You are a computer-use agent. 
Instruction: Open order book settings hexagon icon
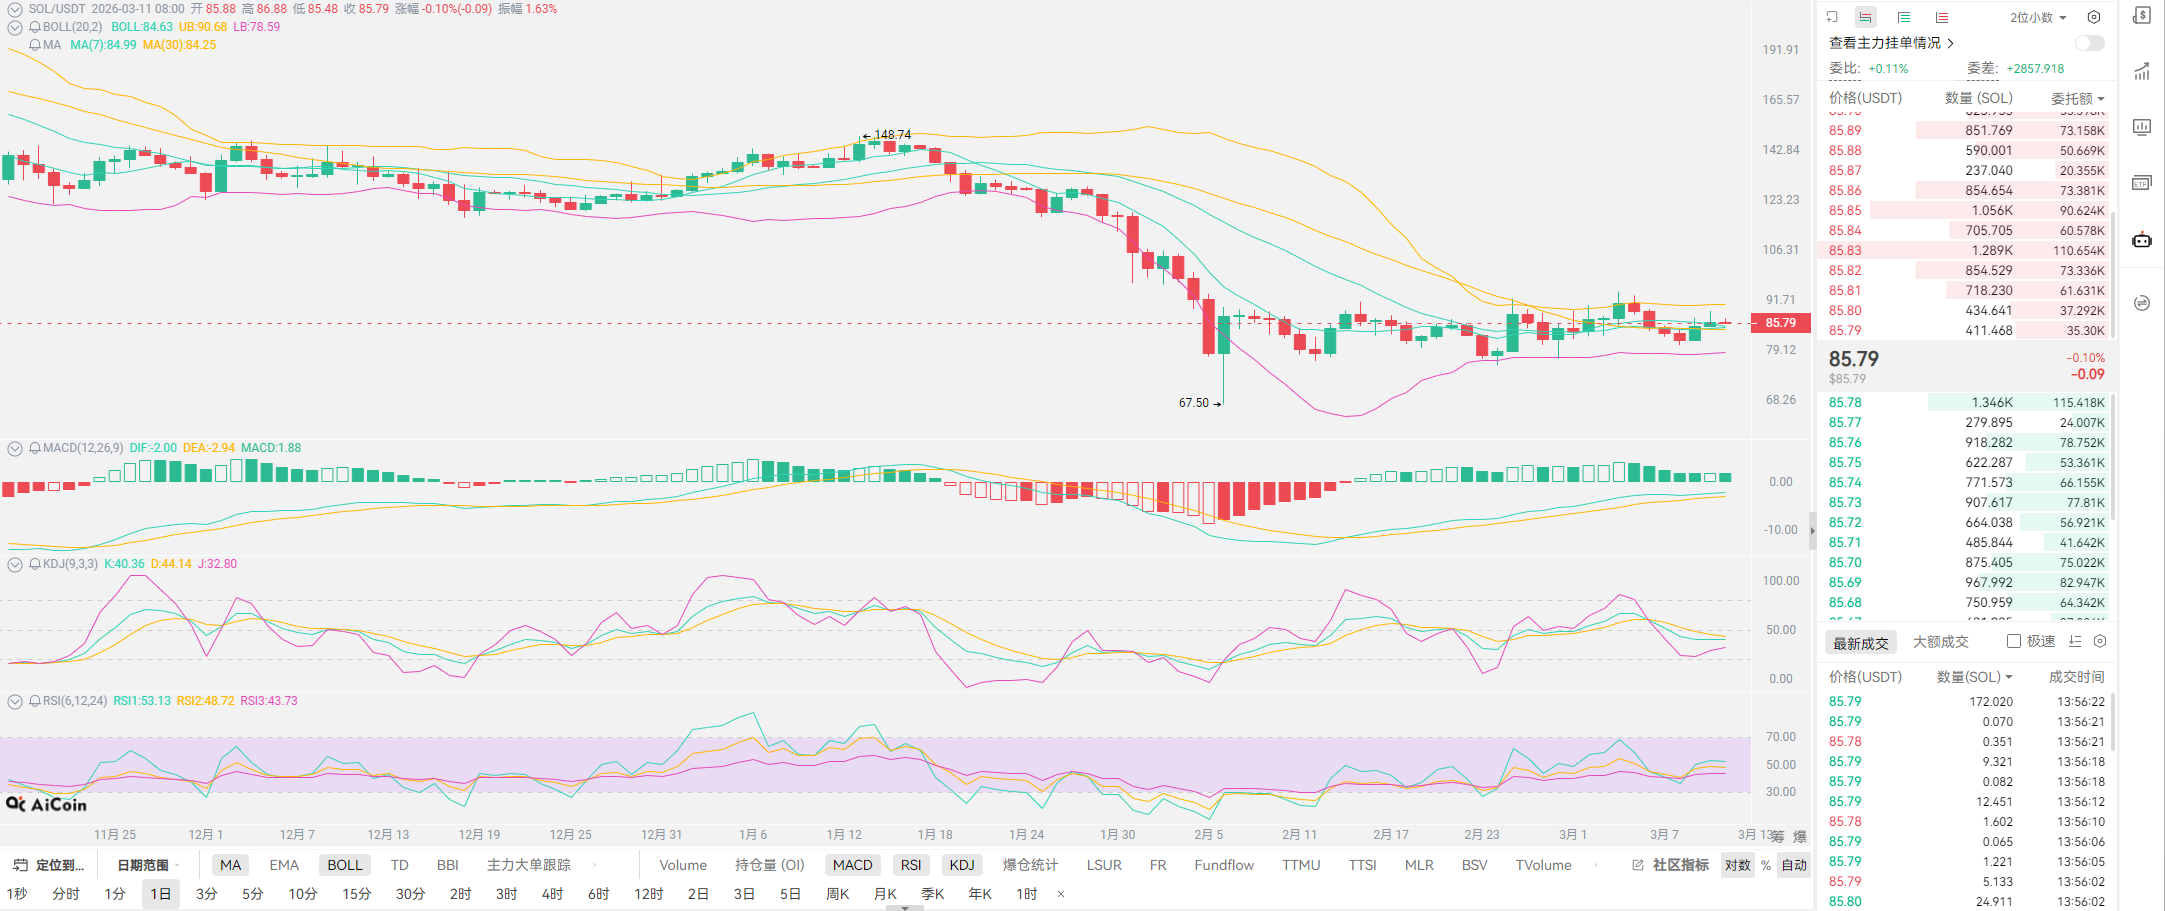pos(2094,17)
